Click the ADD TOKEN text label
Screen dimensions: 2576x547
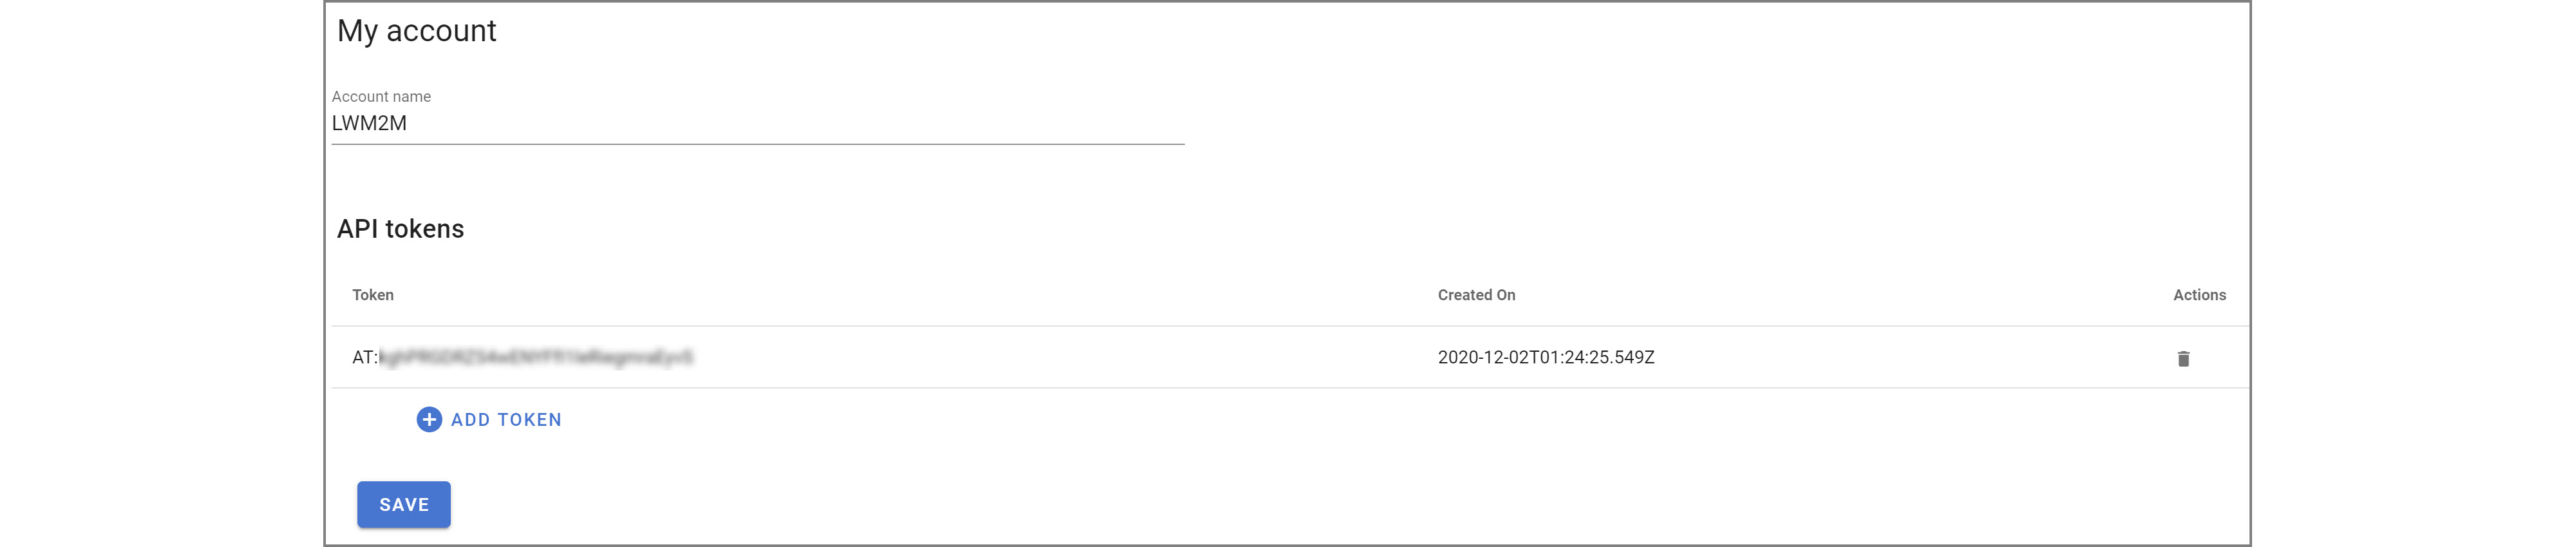[506, 420]
